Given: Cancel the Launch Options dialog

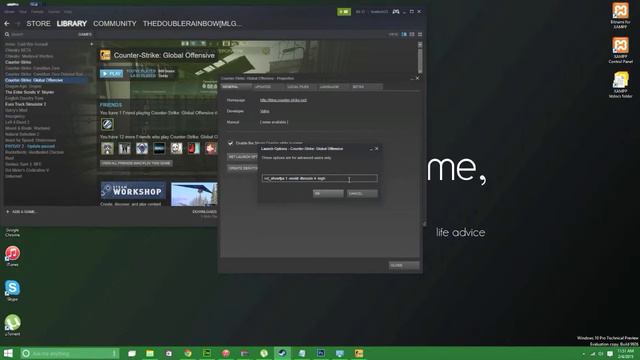Looking at the screenshot, I should tap(362, 193).
